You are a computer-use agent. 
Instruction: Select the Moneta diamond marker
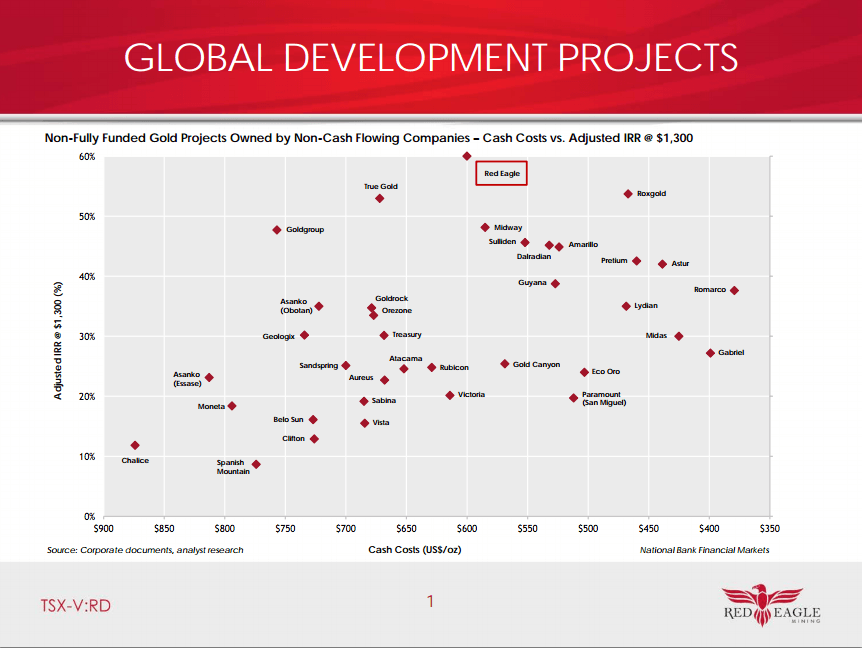[232, 406]
